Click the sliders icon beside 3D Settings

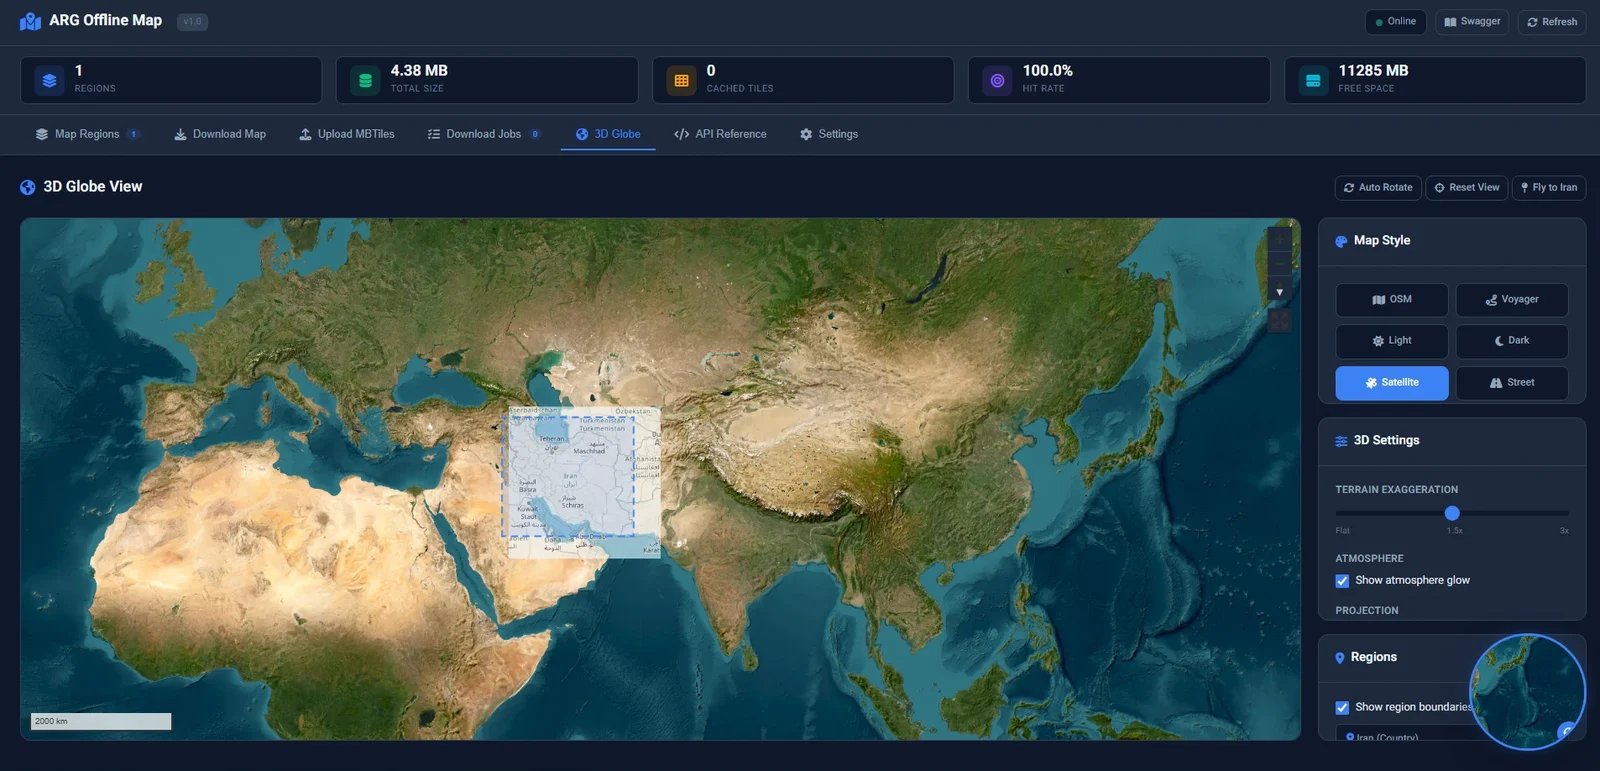pos(1341,441)
